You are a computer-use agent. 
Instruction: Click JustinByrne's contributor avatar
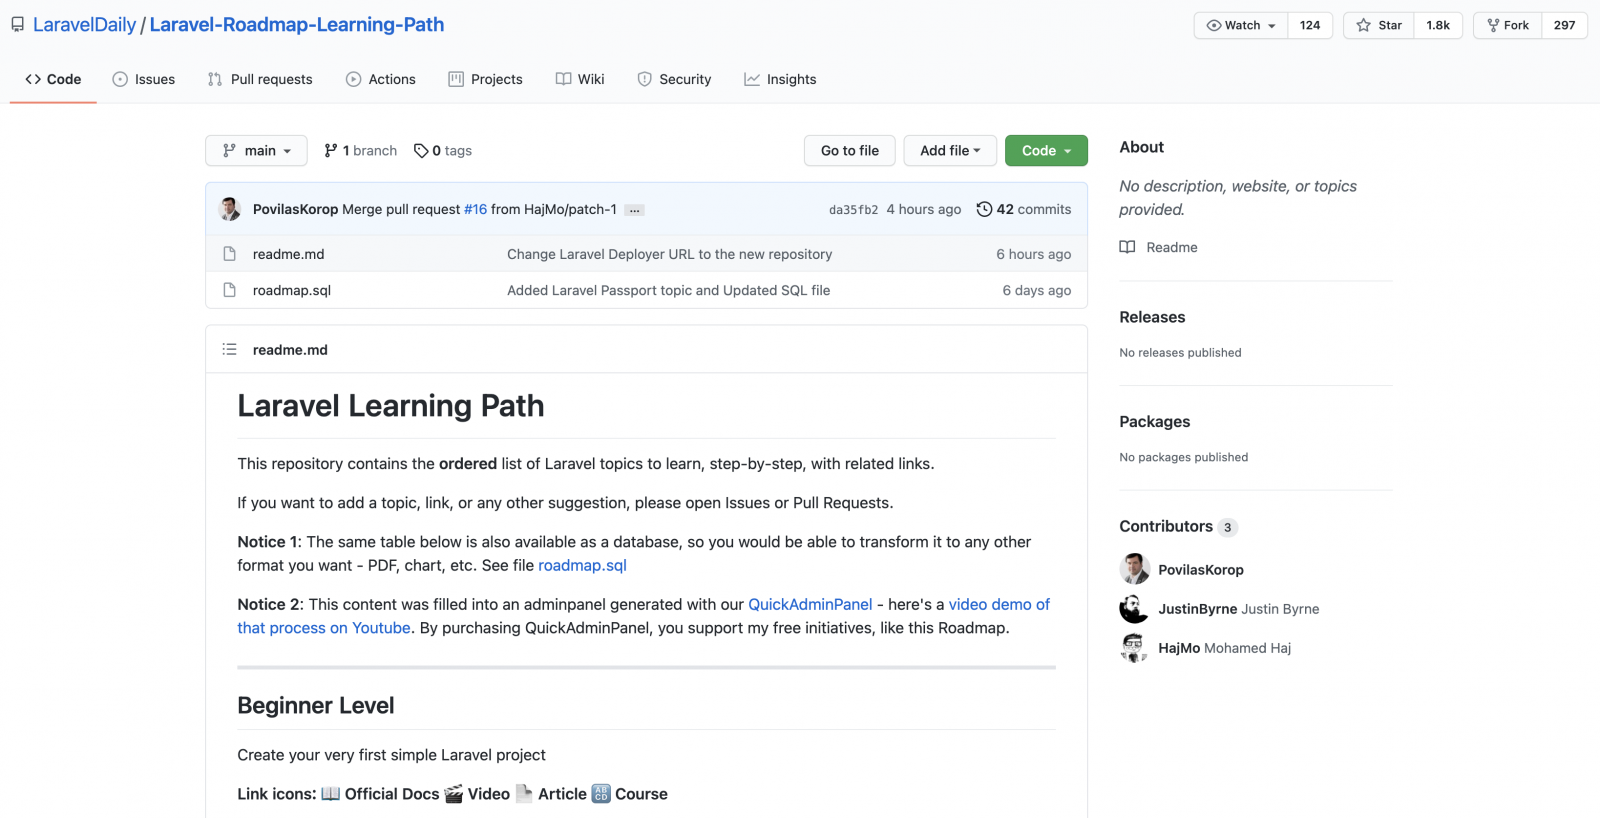click(1134, 608)
